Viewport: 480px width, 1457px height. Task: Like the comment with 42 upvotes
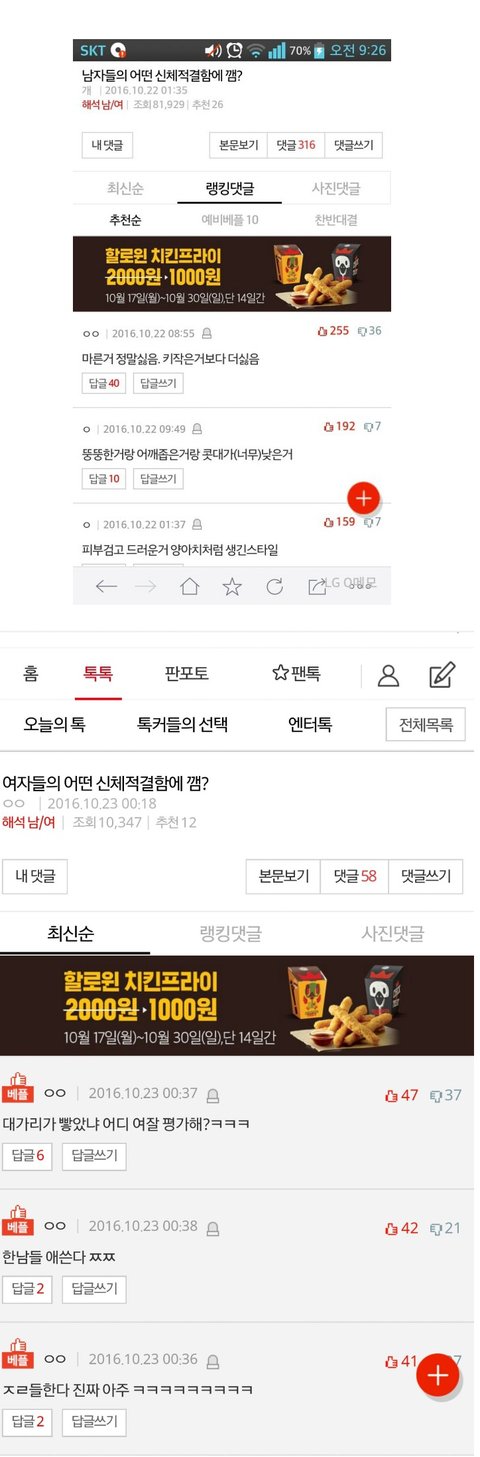pyautogui.click(x=402, y=1228)
